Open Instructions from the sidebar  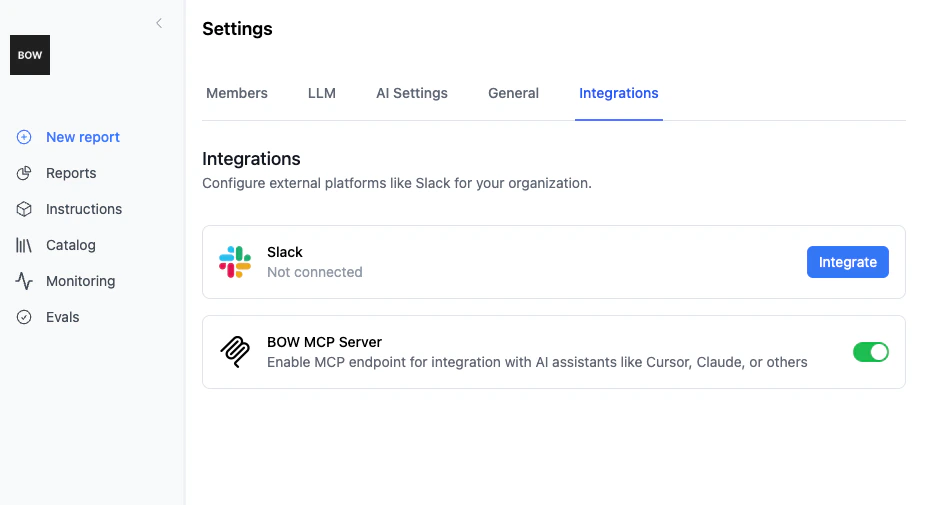point(84,209)
